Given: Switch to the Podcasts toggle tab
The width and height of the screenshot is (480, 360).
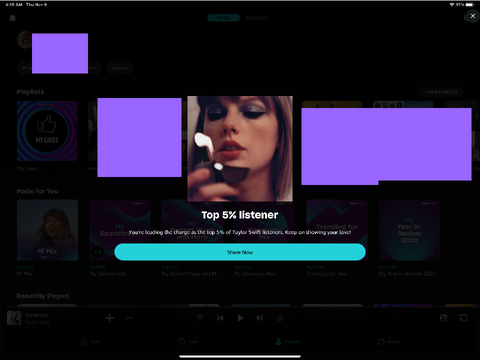Looking at the screenshot, I should pyautogui.click(x=256, y=18).
